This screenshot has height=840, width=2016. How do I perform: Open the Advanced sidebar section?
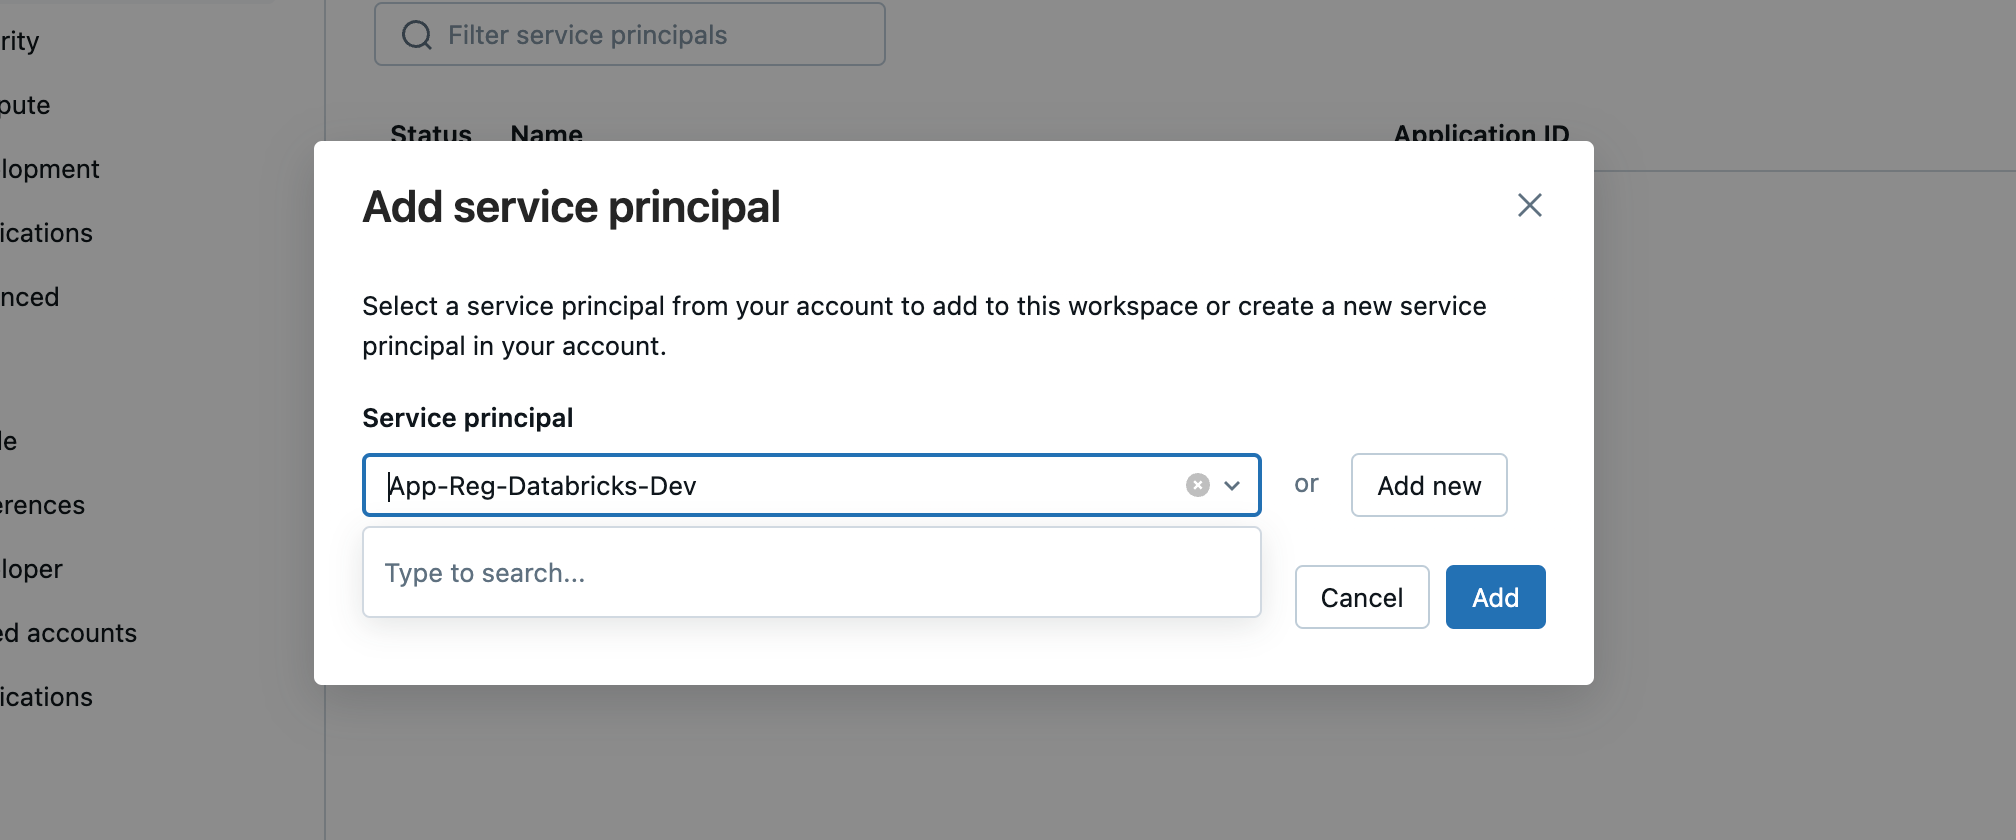(x=30, y=297)
